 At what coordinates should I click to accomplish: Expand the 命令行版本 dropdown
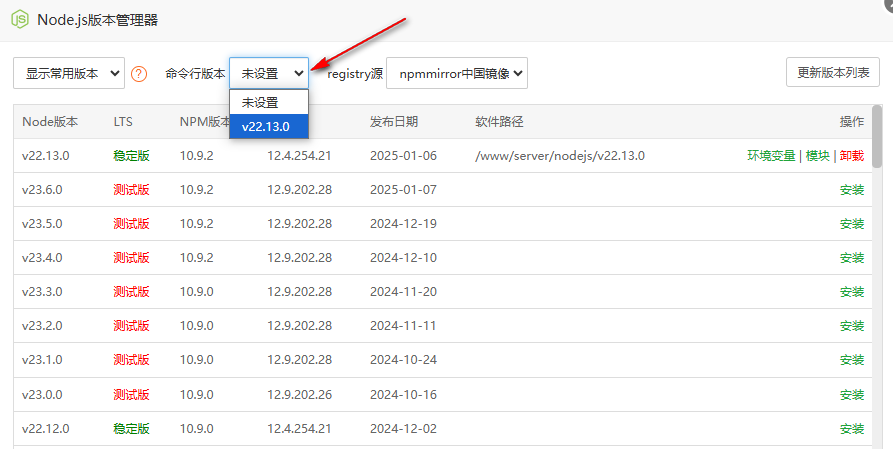(x=269, y=73)
